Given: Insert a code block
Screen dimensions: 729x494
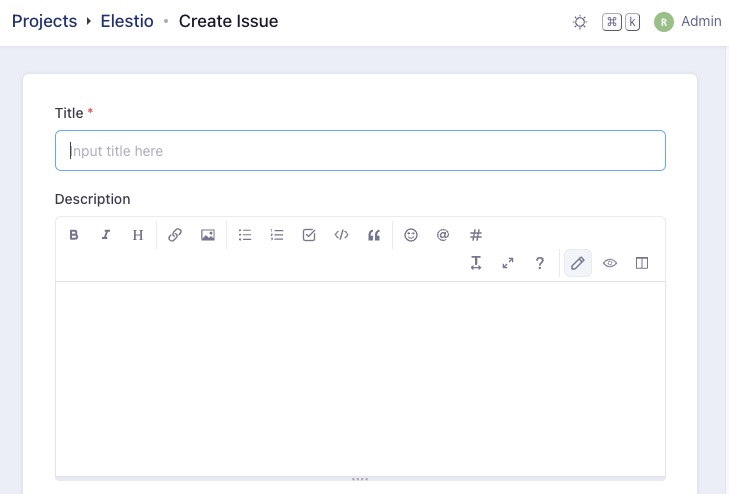Looking at the screenshot, I should [x=341, y=235].
